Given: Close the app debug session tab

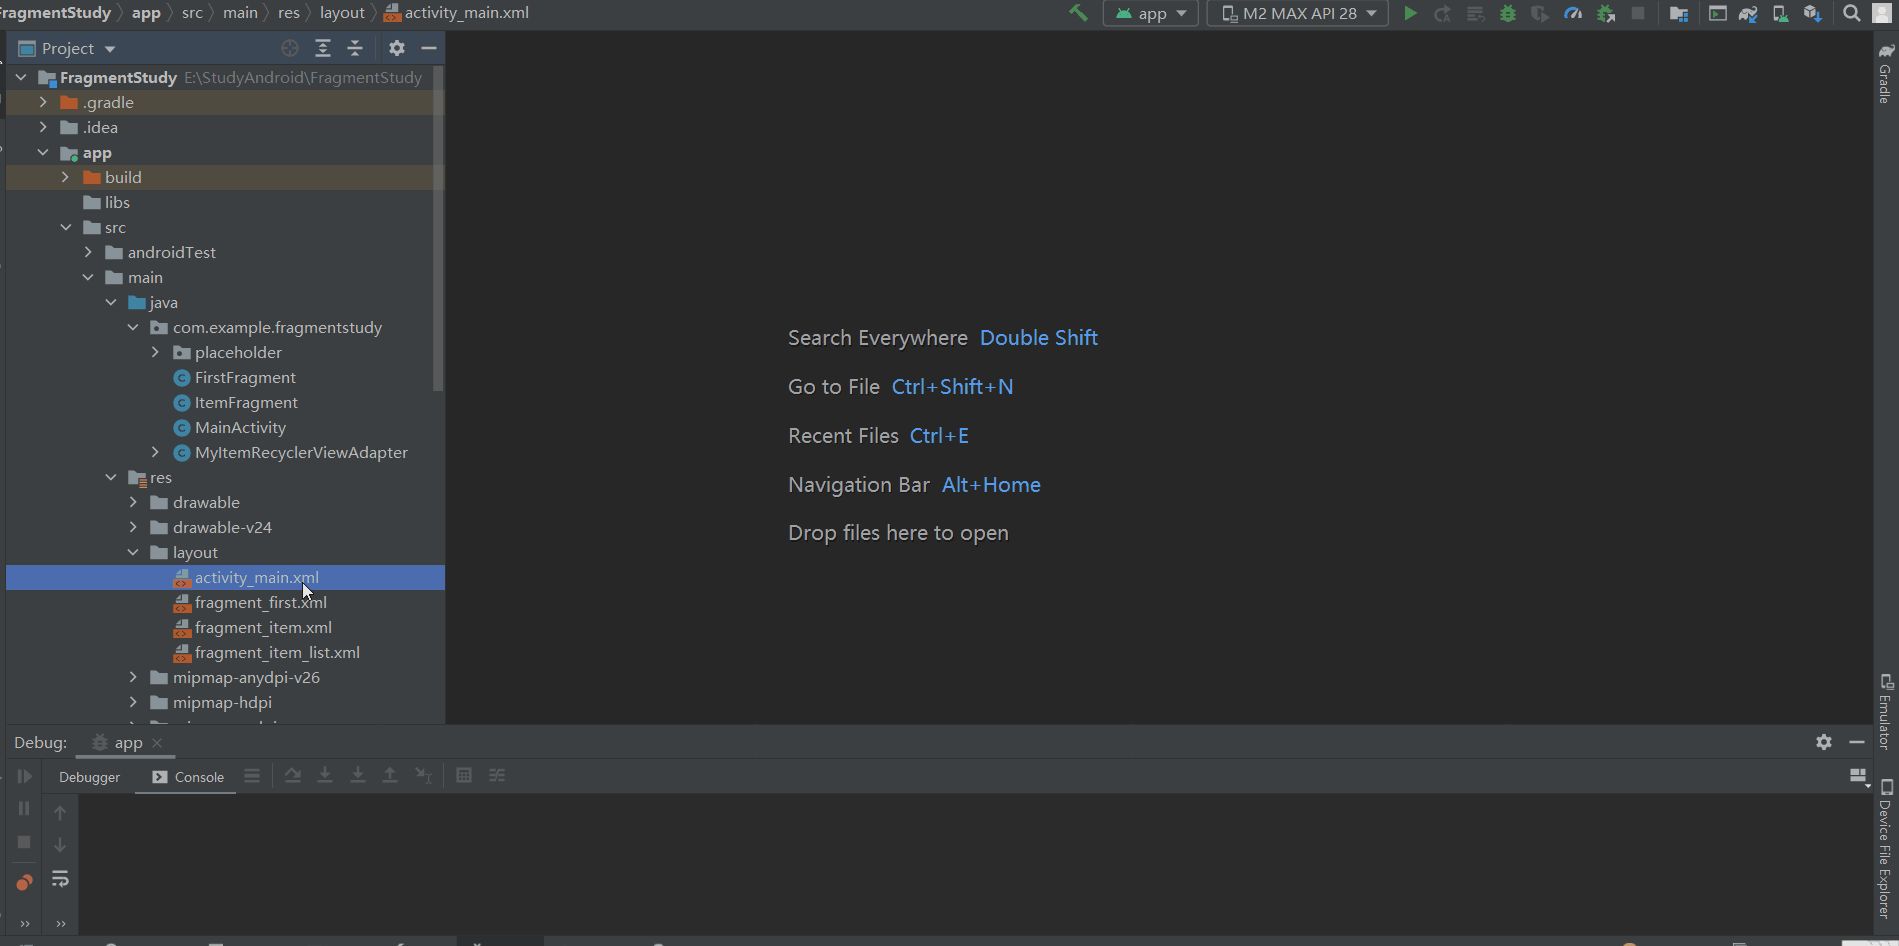Looking at the screenshot, I should [x=157, y=743].
